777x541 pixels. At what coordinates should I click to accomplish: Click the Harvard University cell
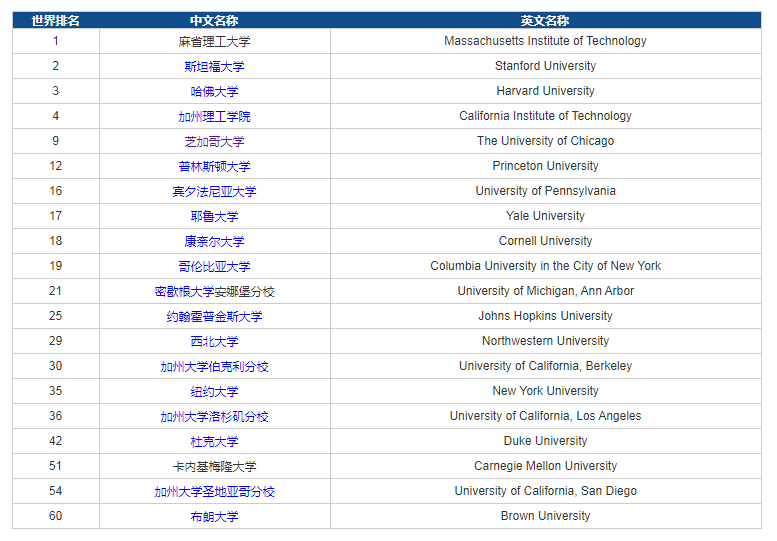(x=545, y=91)
